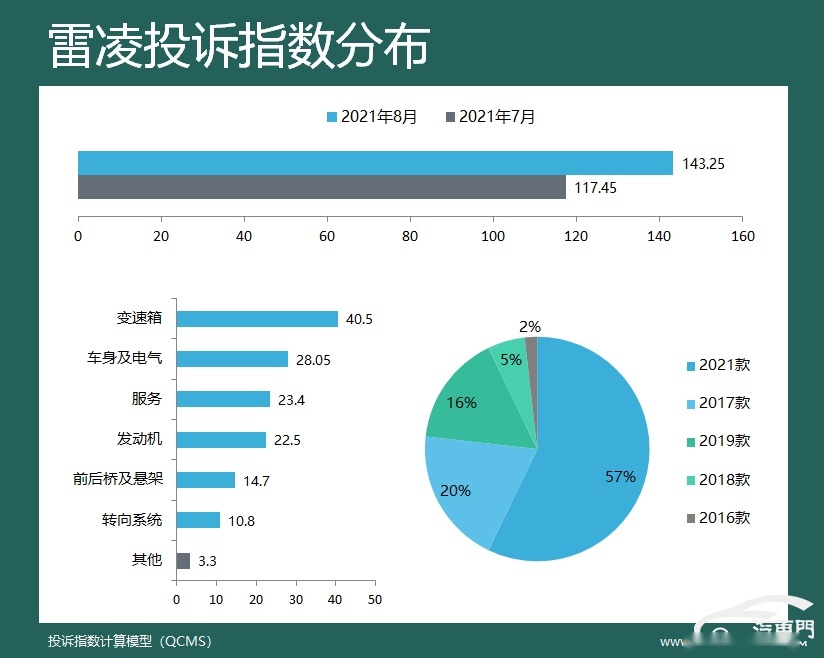This screenshot has width=824, height=658.
Task: Click the 2% pie label
Action: click(x=530, y=327)
